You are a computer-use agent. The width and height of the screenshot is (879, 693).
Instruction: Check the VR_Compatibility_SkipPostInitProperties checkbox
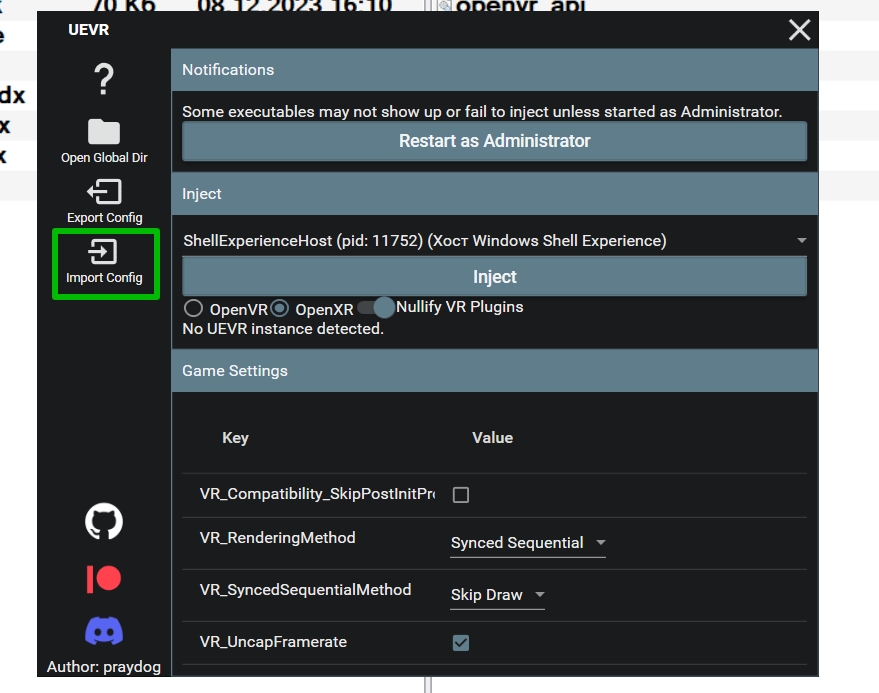(x=461, y=495)
